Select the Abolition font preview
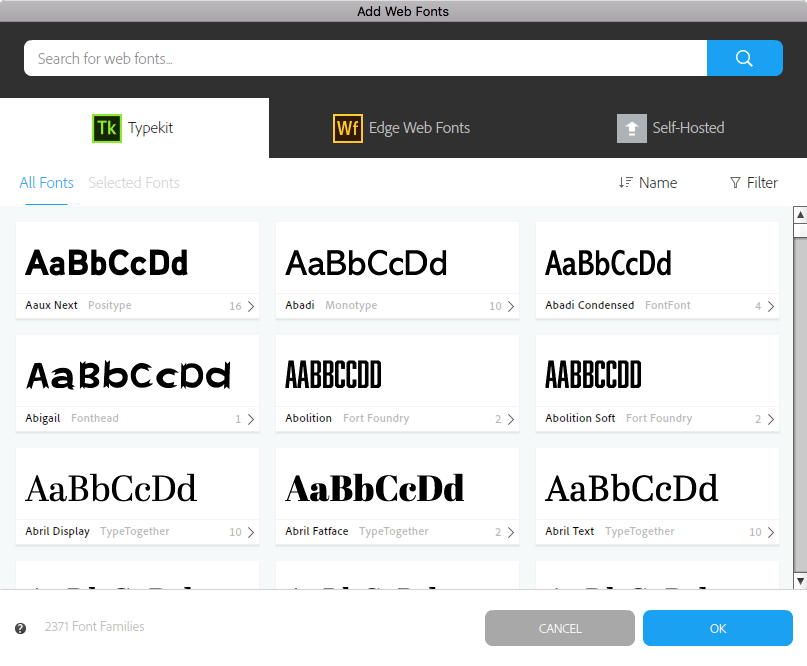Viewport: 807px width, 666px height. click(x=334, y=374)
